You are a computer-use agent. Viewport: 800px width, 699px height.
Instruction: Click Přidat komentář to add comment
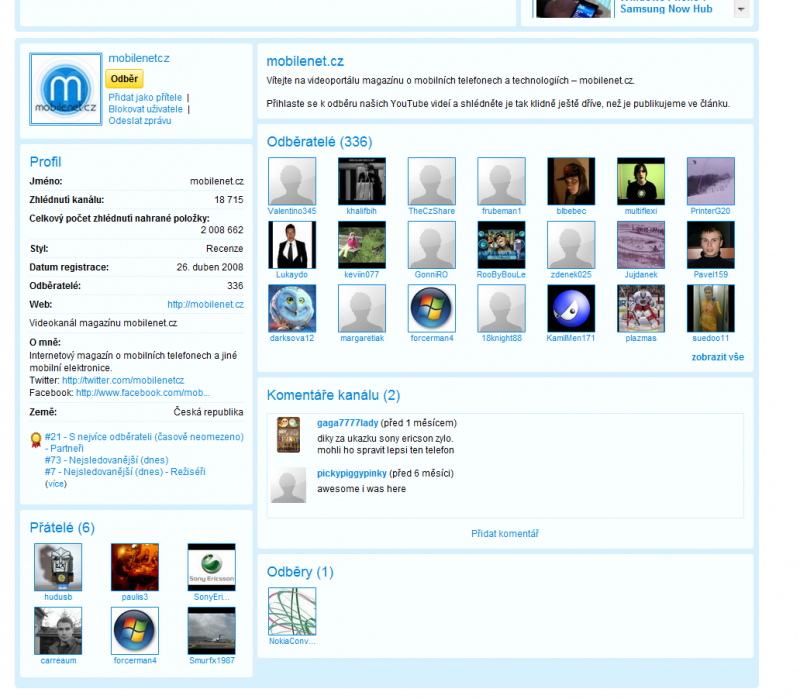click(505, 534)
